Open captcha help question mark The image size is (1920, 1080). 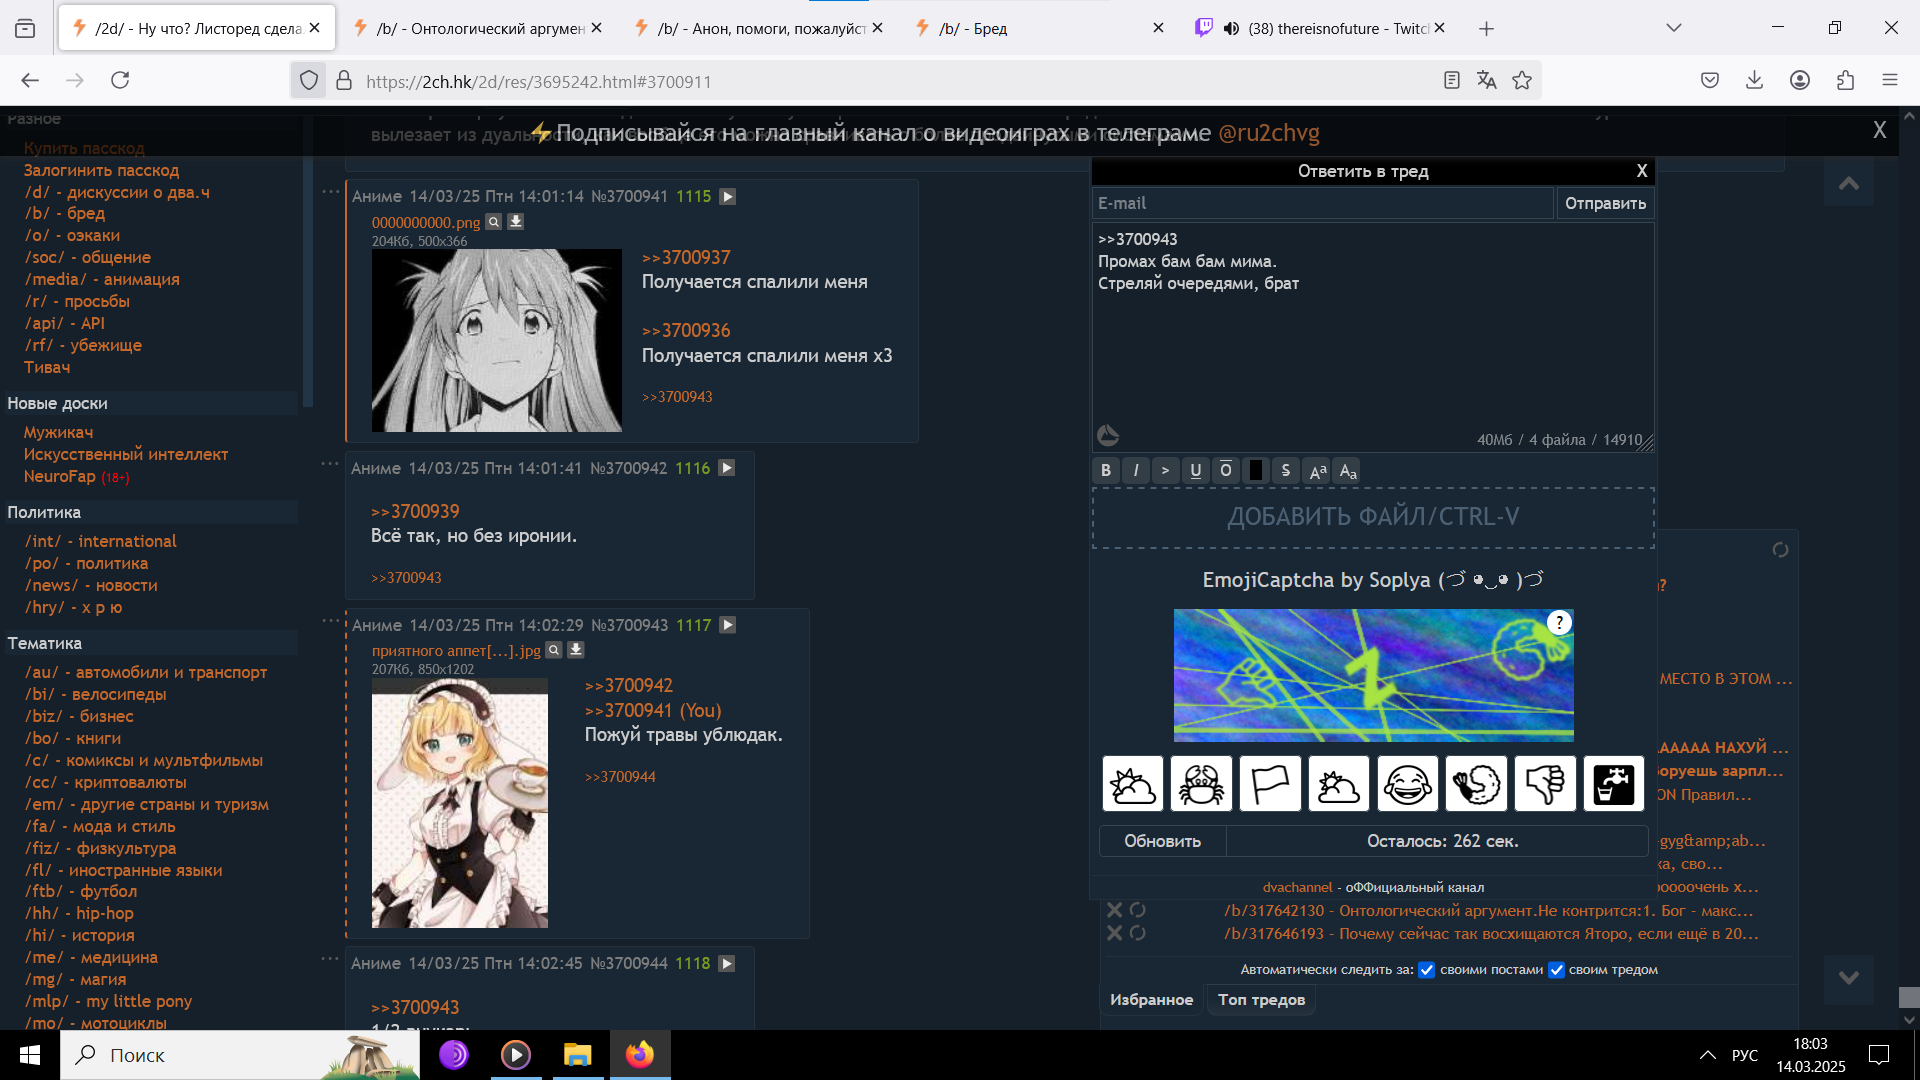pyautogui.click(x=1559, y=623)
